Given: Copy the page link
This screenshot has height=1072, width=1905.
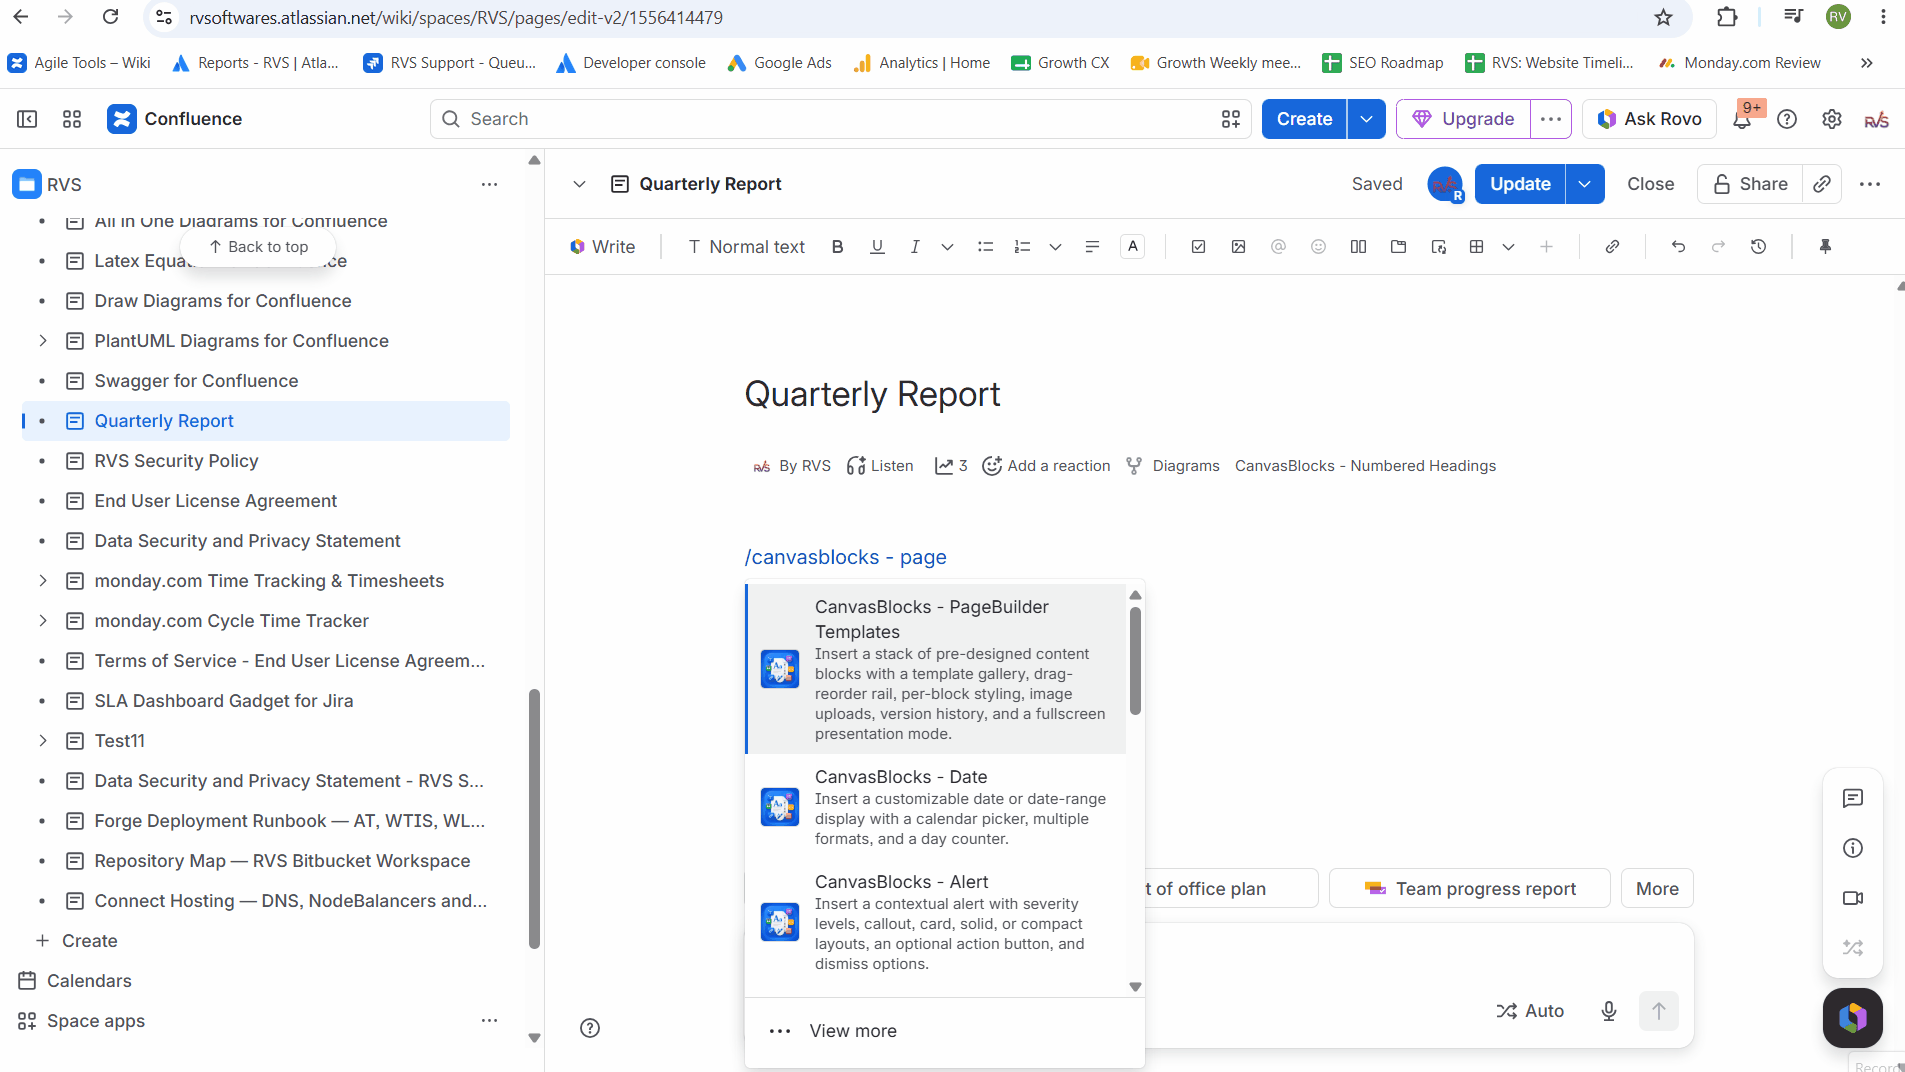Looking at the screenshot, I should (x=1822, y=184).
